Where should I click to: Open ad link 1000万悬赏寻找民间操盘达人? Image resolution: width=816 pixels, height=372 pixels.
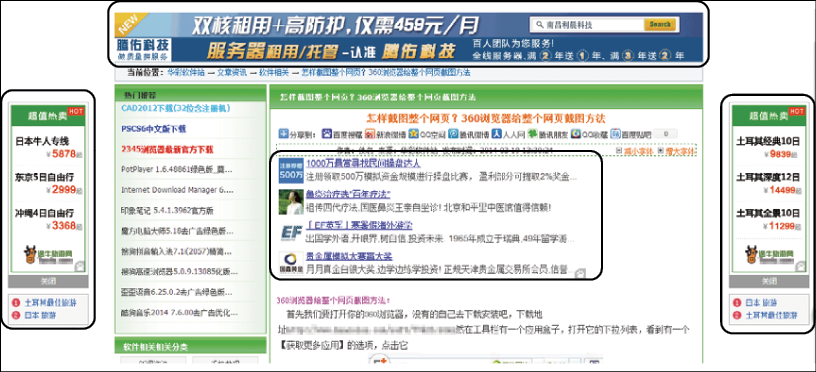coord(363,164)
